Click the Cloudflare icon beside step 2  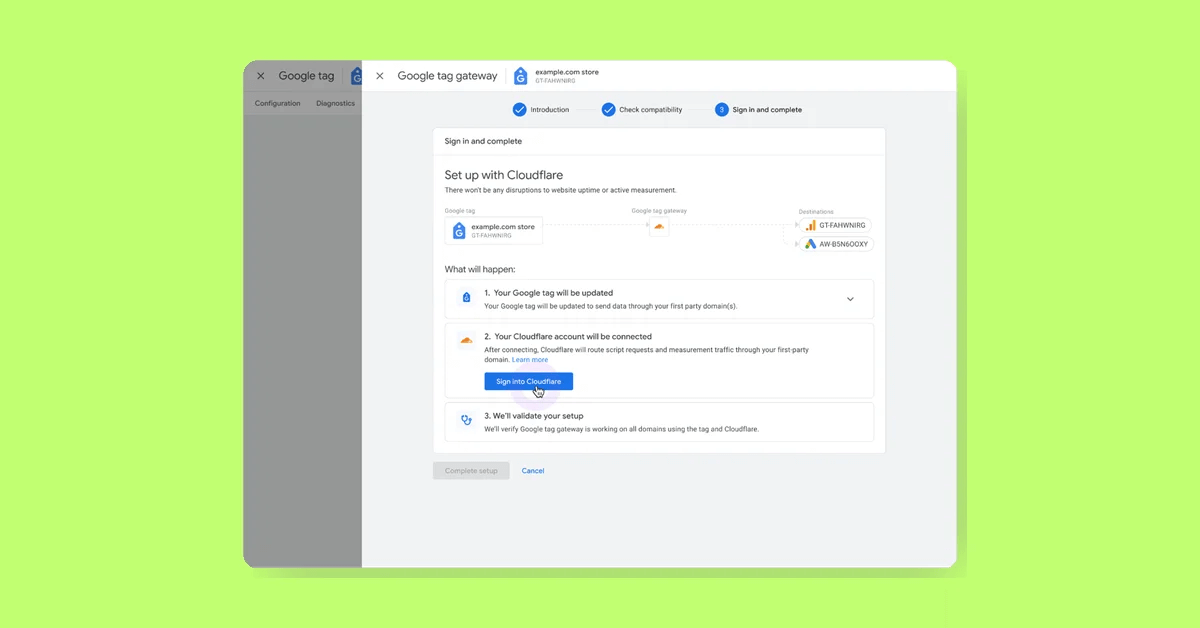pyautogui.click(x=465, y=341)
